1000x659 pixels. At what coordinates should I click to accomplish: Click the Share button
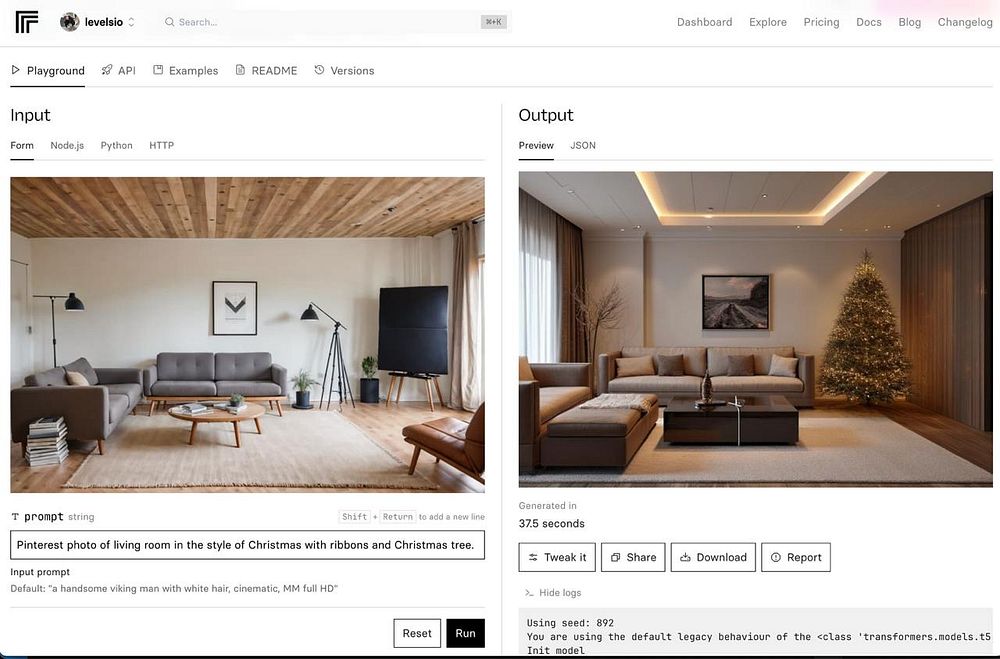point(633,557)
